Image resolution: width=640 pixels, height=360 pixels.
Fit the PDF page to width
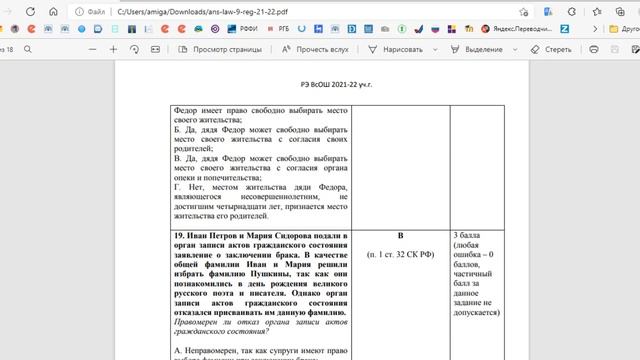click(x=156, y=49)
